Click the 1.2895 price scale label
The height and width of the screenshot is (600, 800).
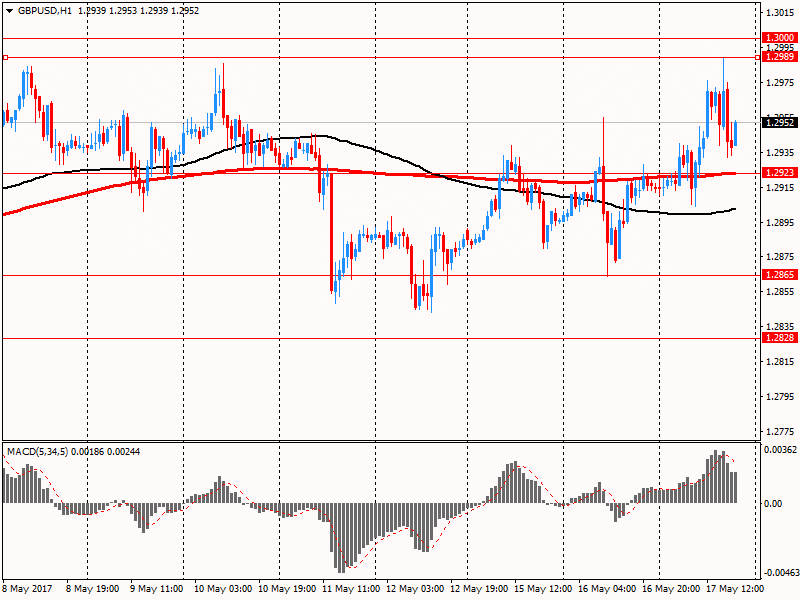coord(780,222)
